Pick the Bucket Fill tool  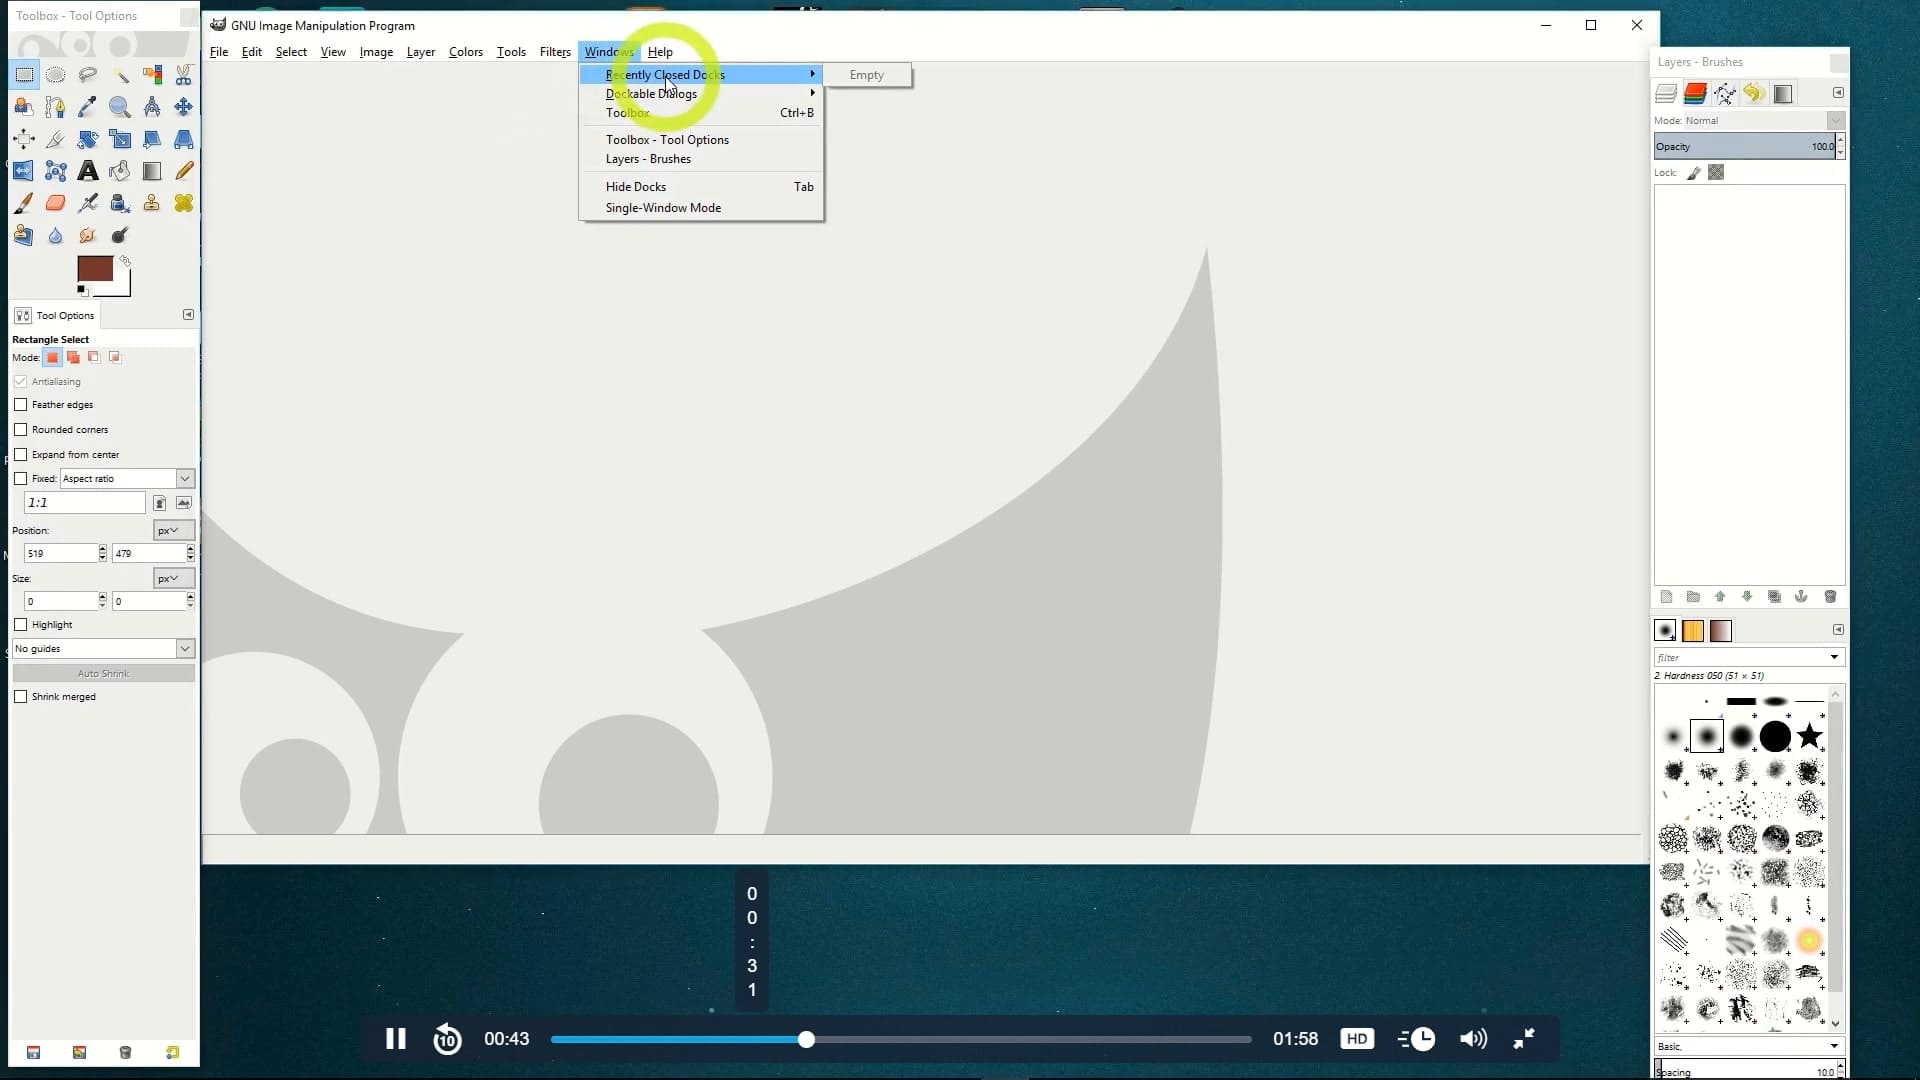click(x=120, y=171)
